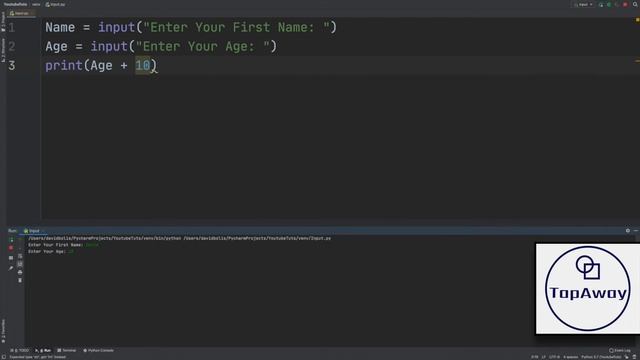Click the Input.py breadcrumb
The image size is (640, 360).
point(55,4)
